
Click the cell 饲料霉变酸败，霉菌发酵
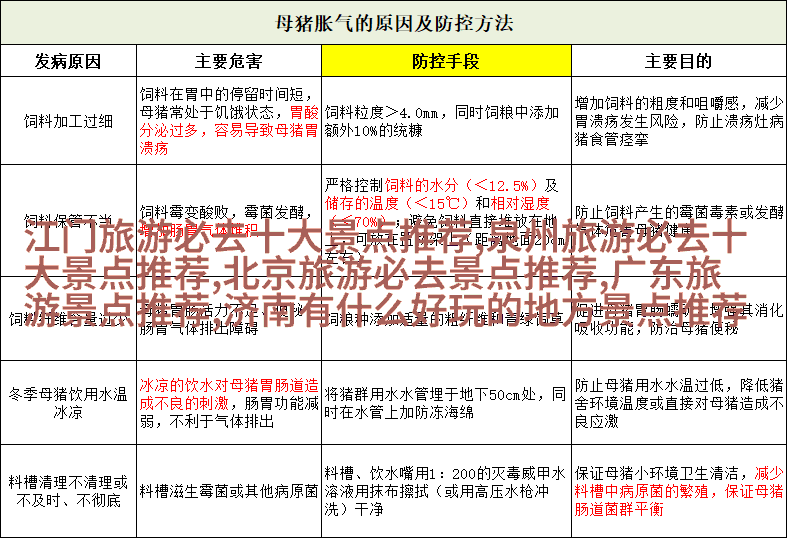229,220
